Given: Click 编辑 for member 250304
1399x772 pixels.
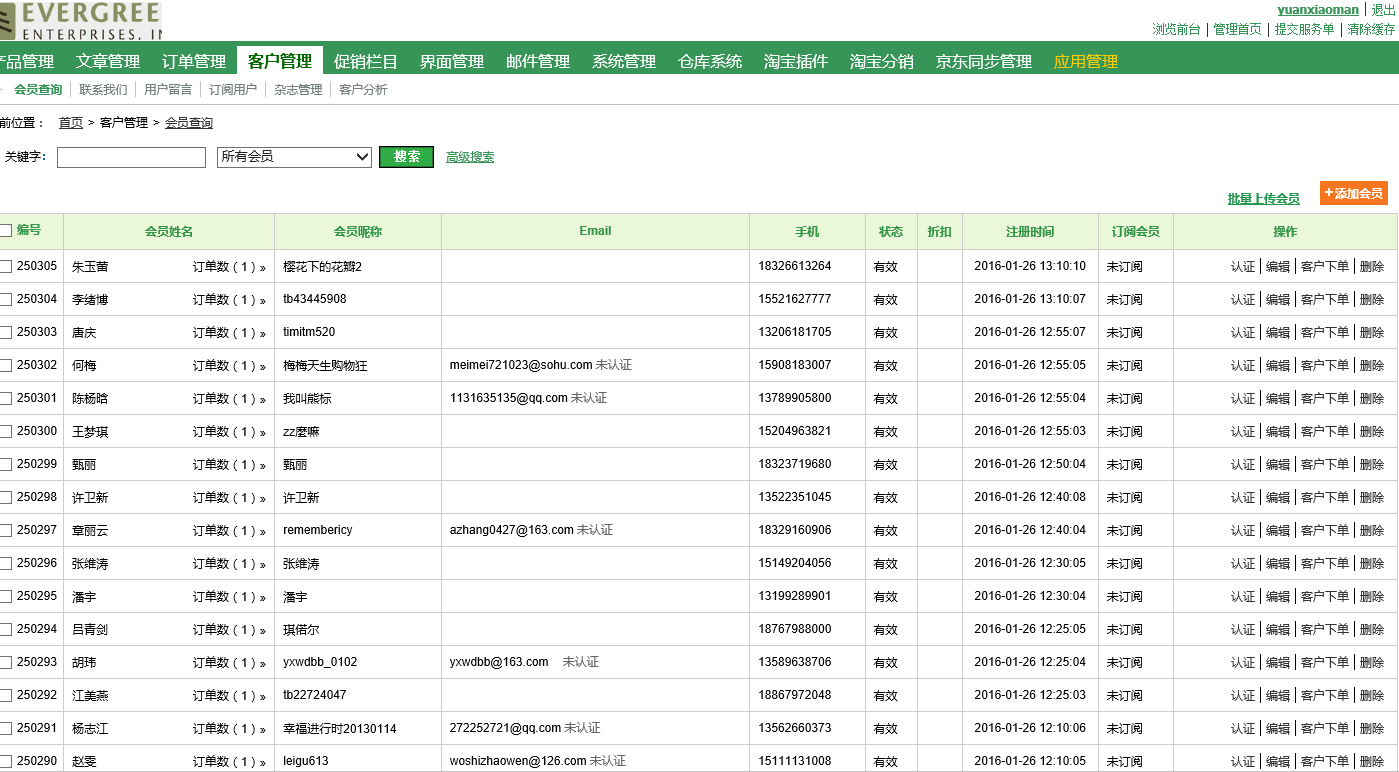Looking at the screenshot, I should [x=1278, y=300].
